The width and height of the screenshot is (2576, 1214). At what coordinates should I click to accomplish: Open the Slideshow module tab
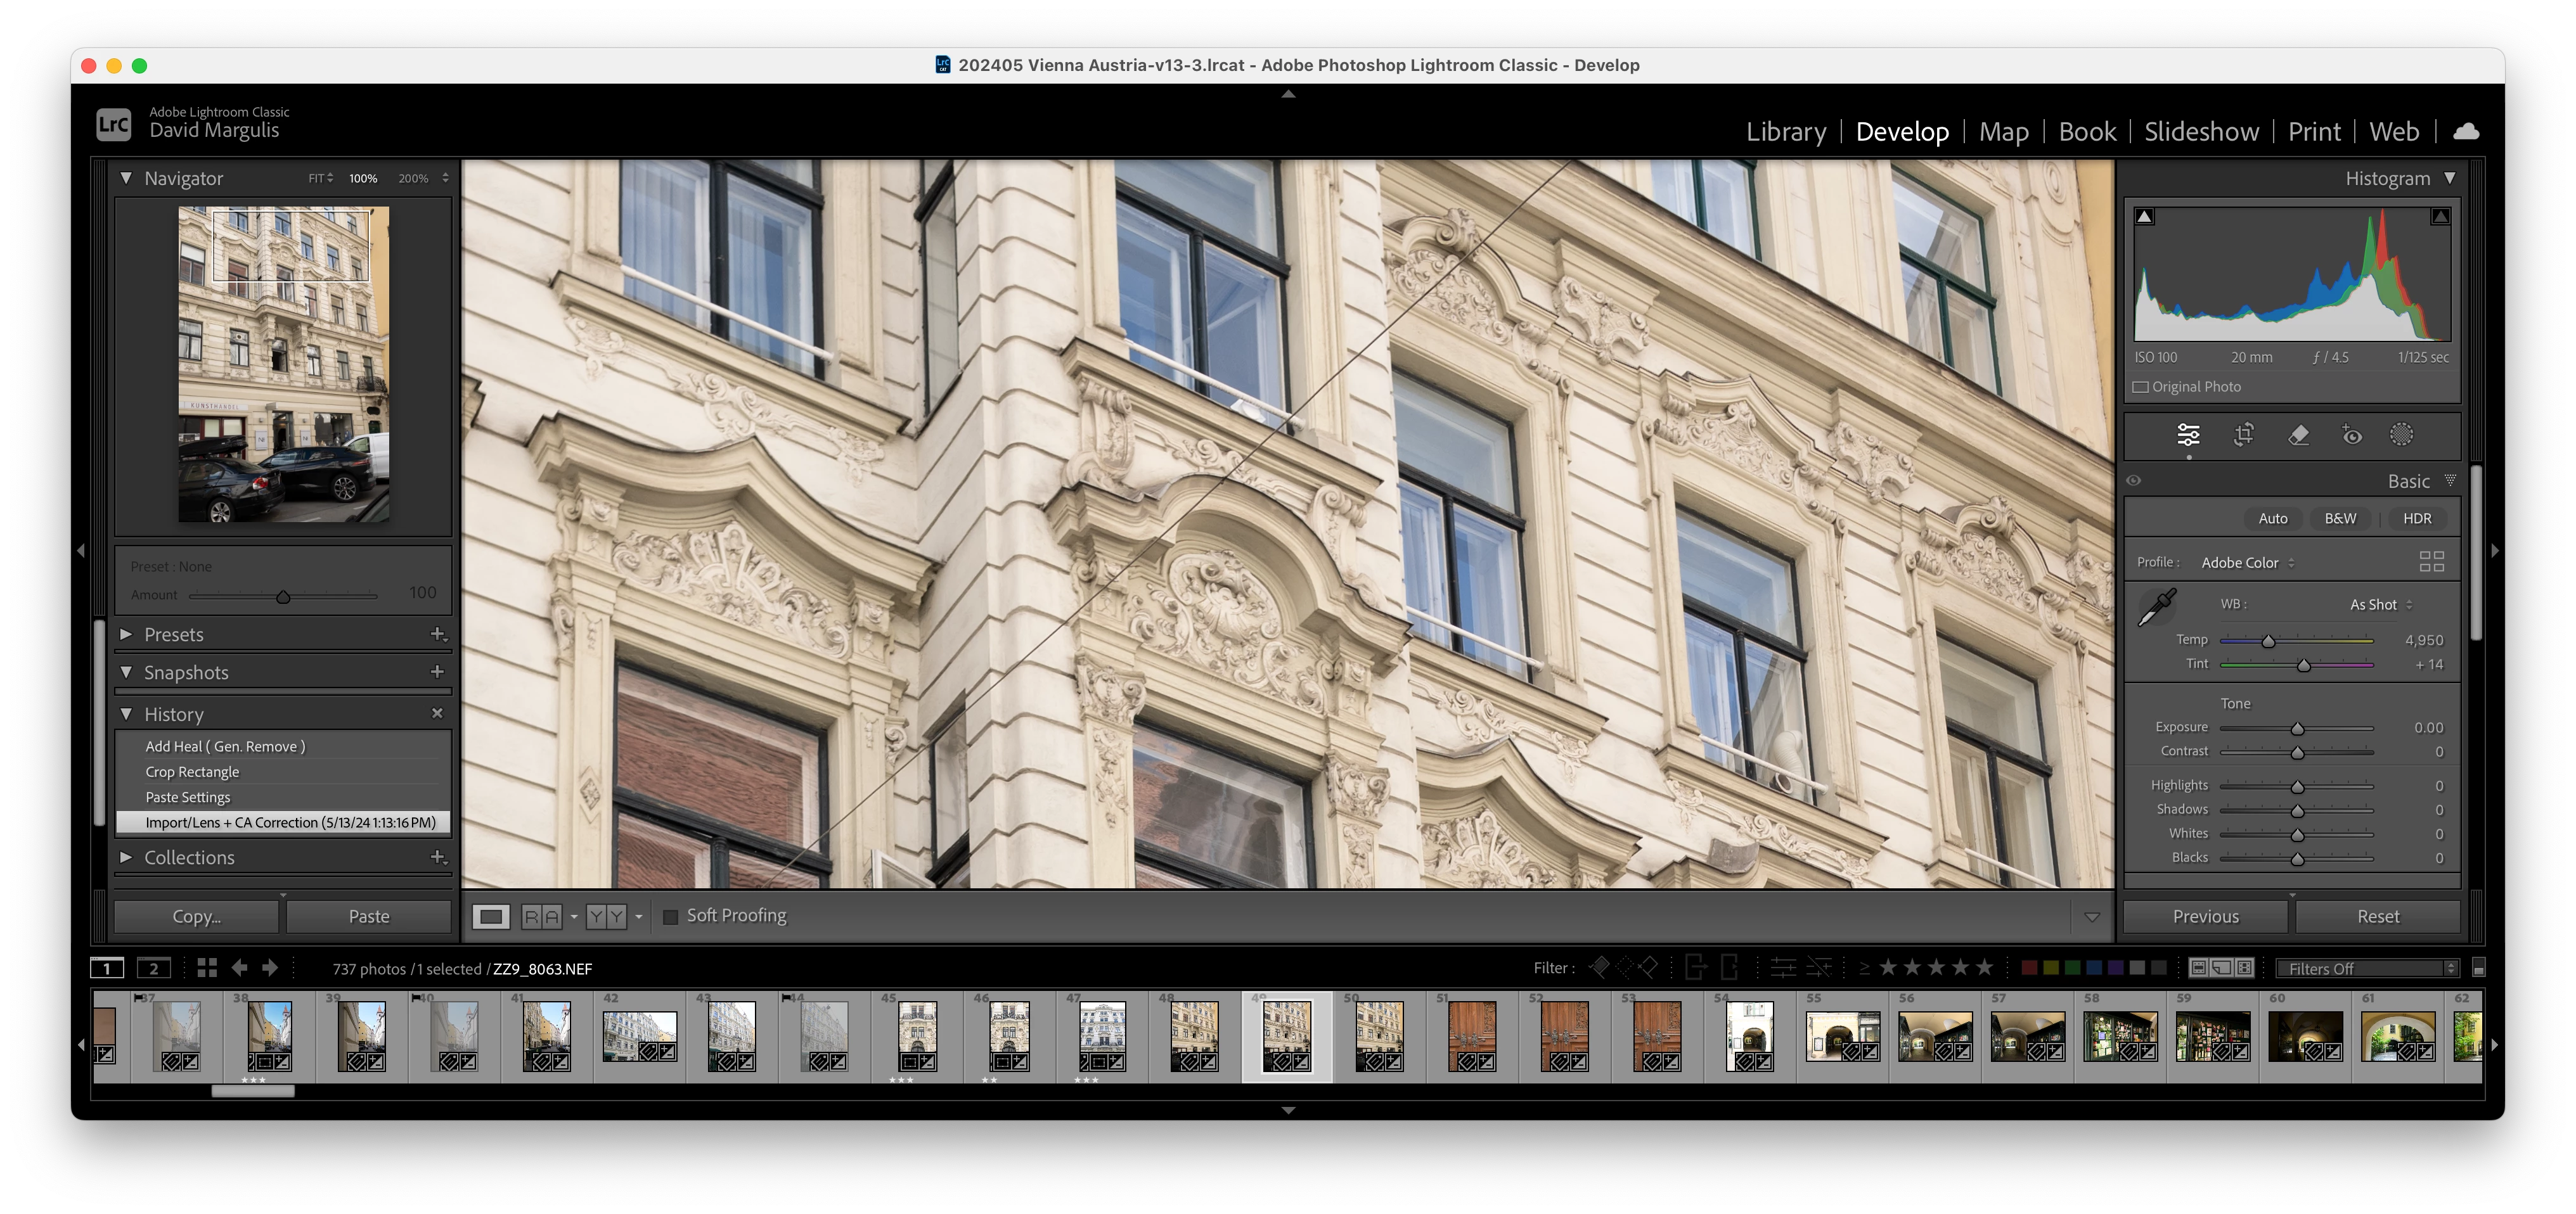2201,132
